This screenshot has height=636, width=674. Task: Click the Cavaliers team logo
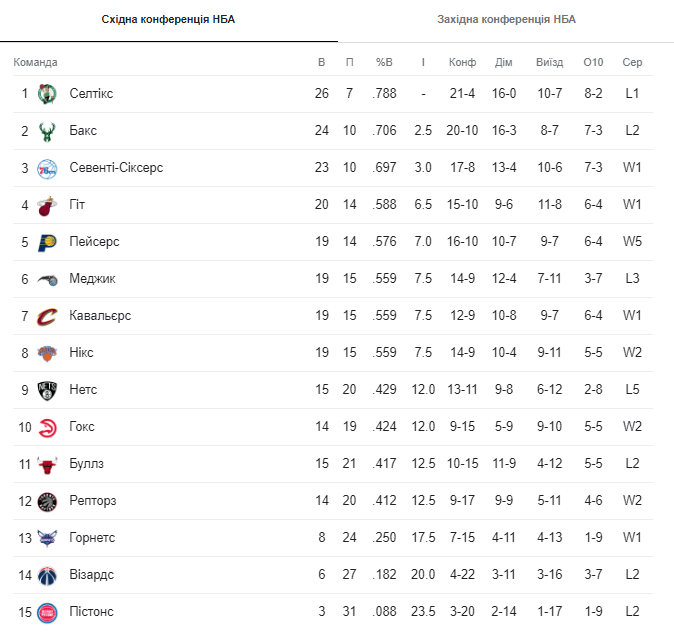tap(47, 316)
